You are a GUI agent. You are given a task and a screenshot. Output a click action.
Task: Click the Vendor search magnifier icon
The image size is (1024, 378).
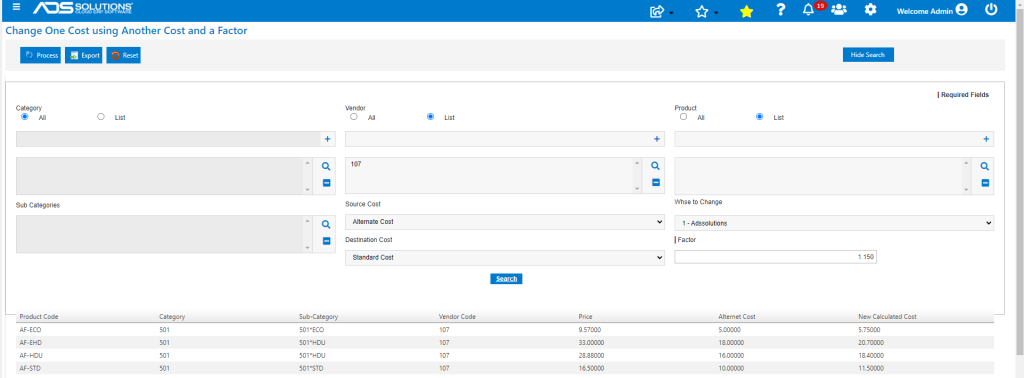pyautogui.click(x=656, y=166)
